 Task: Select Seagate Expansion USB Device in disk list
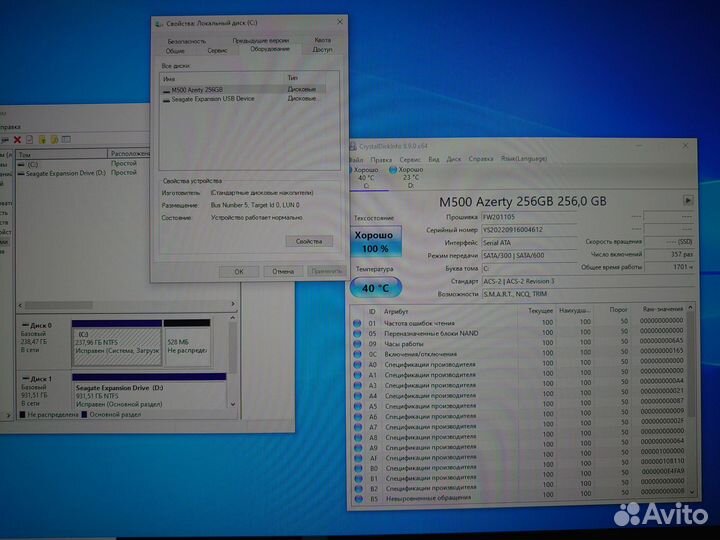213,99
